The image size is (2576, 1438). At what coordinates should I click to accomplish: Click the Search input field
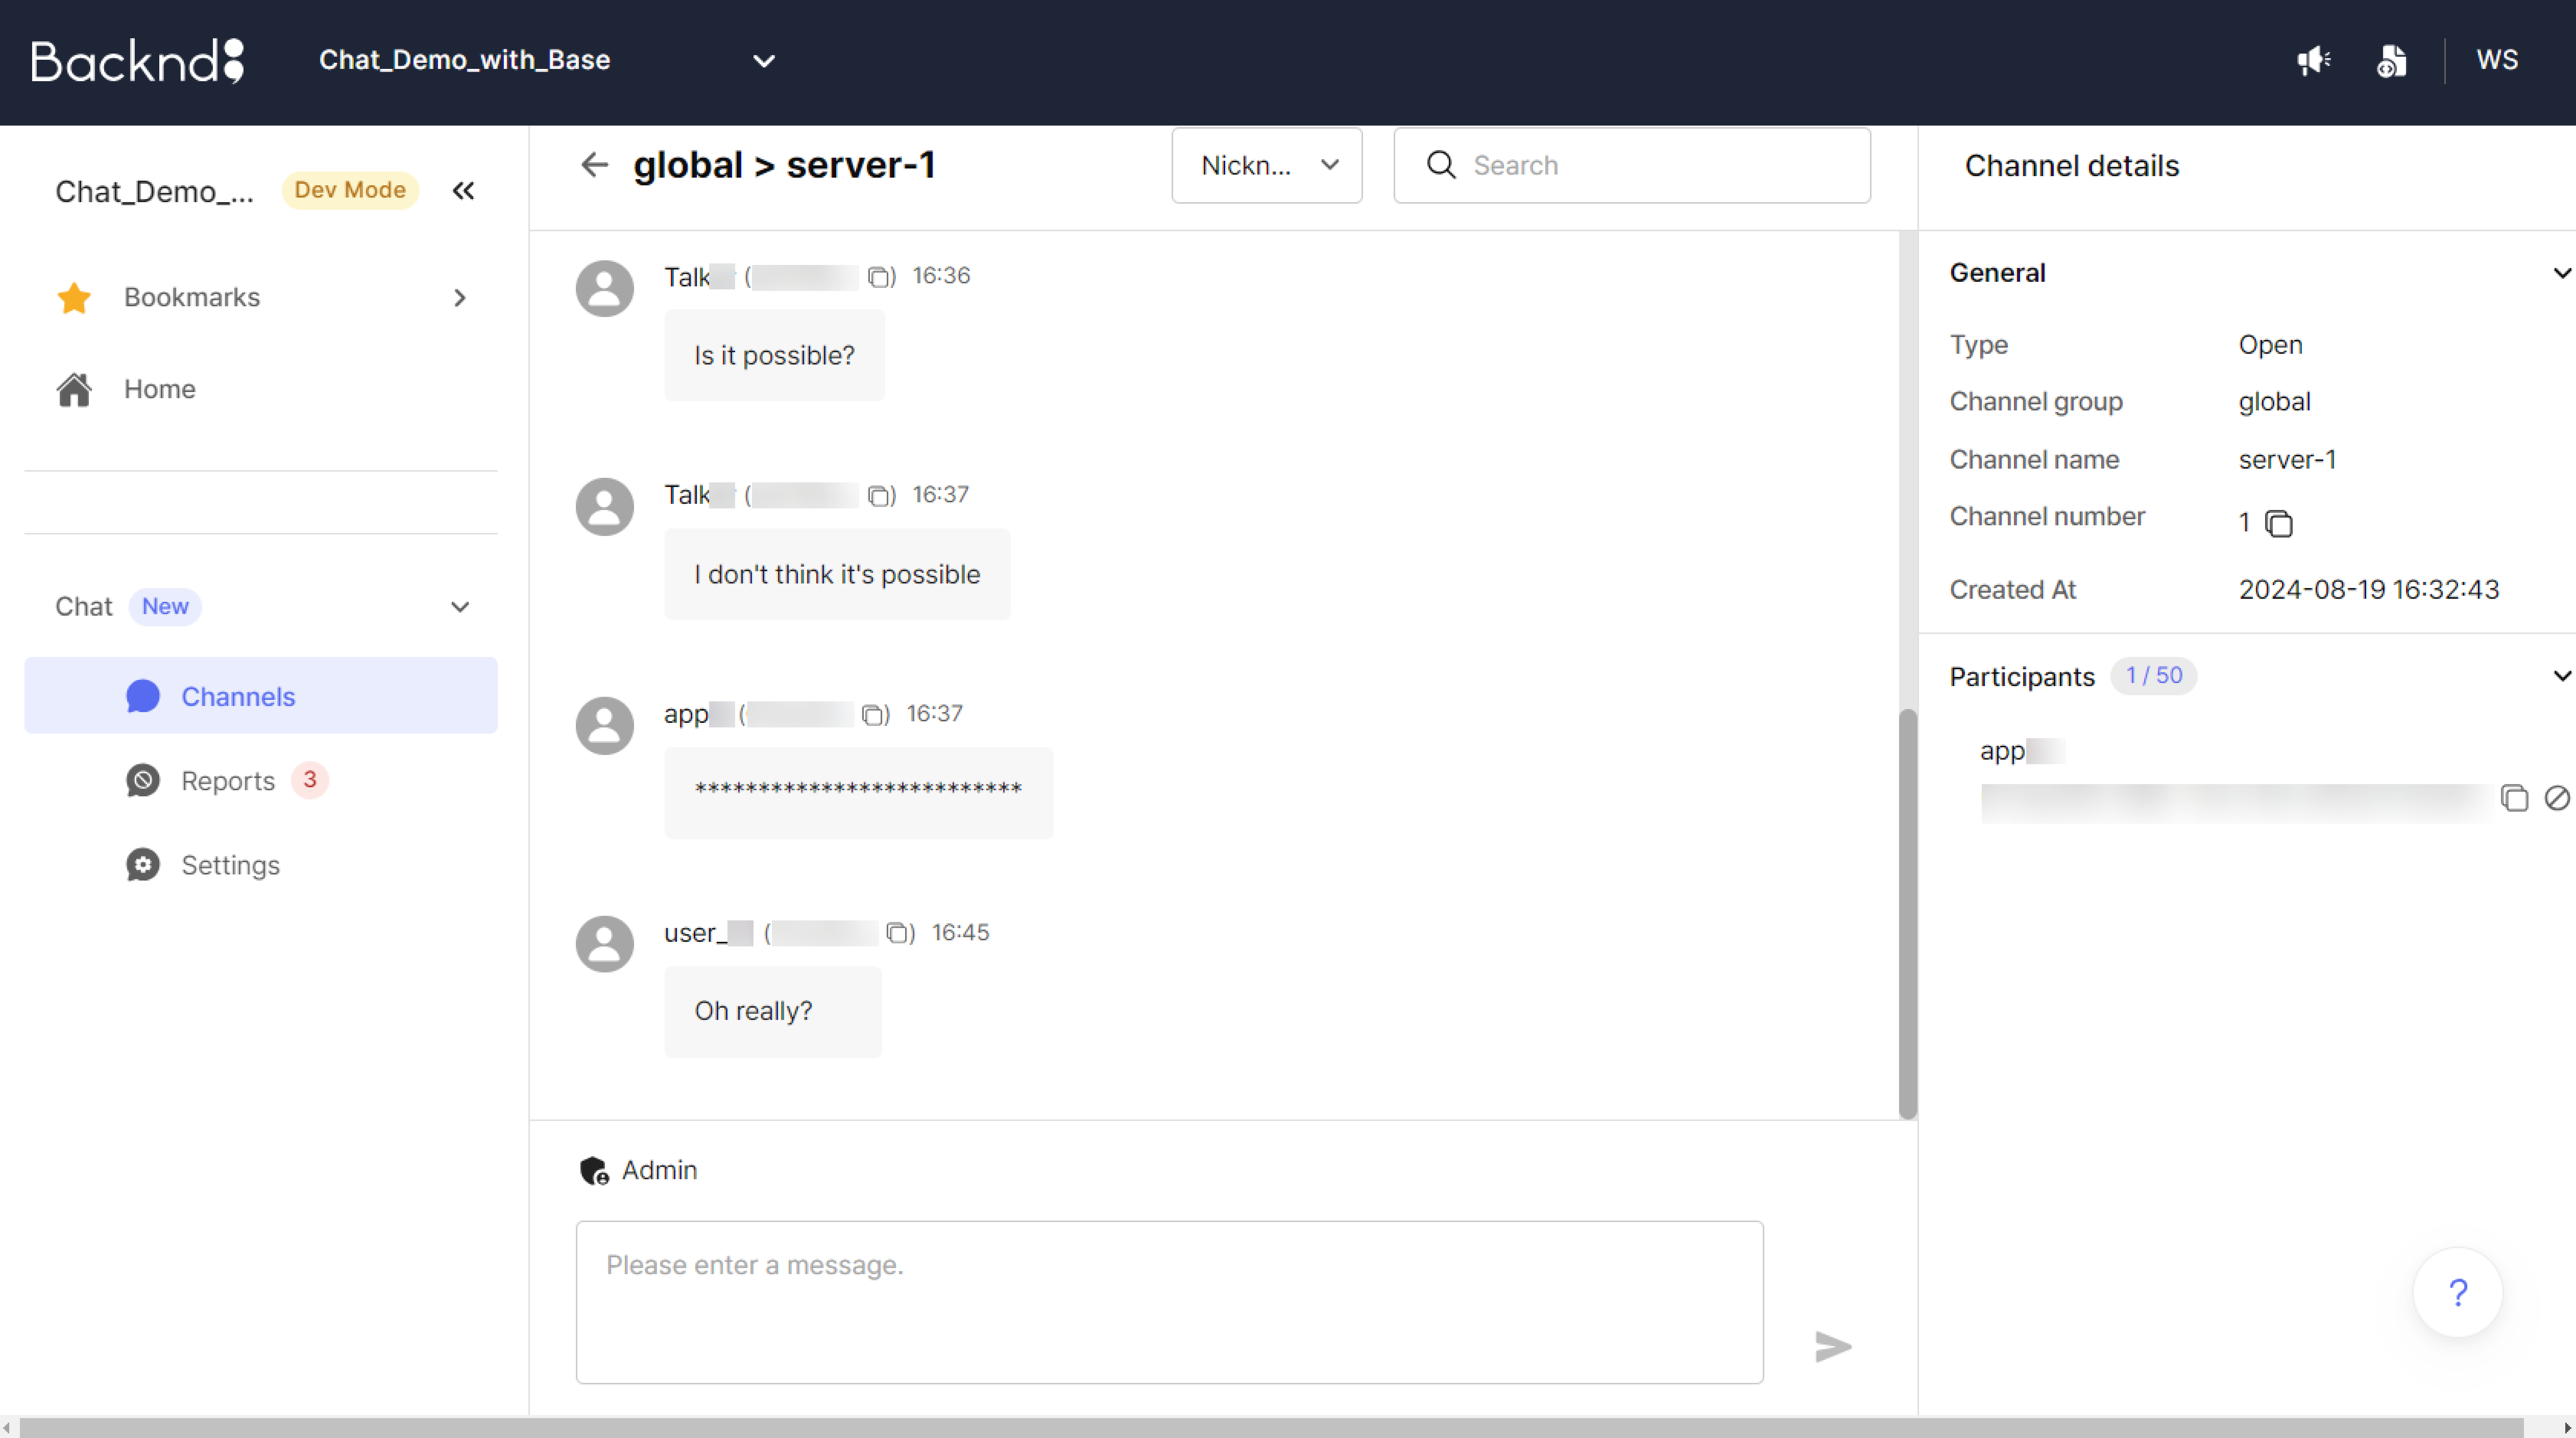tap(1632, 165)
